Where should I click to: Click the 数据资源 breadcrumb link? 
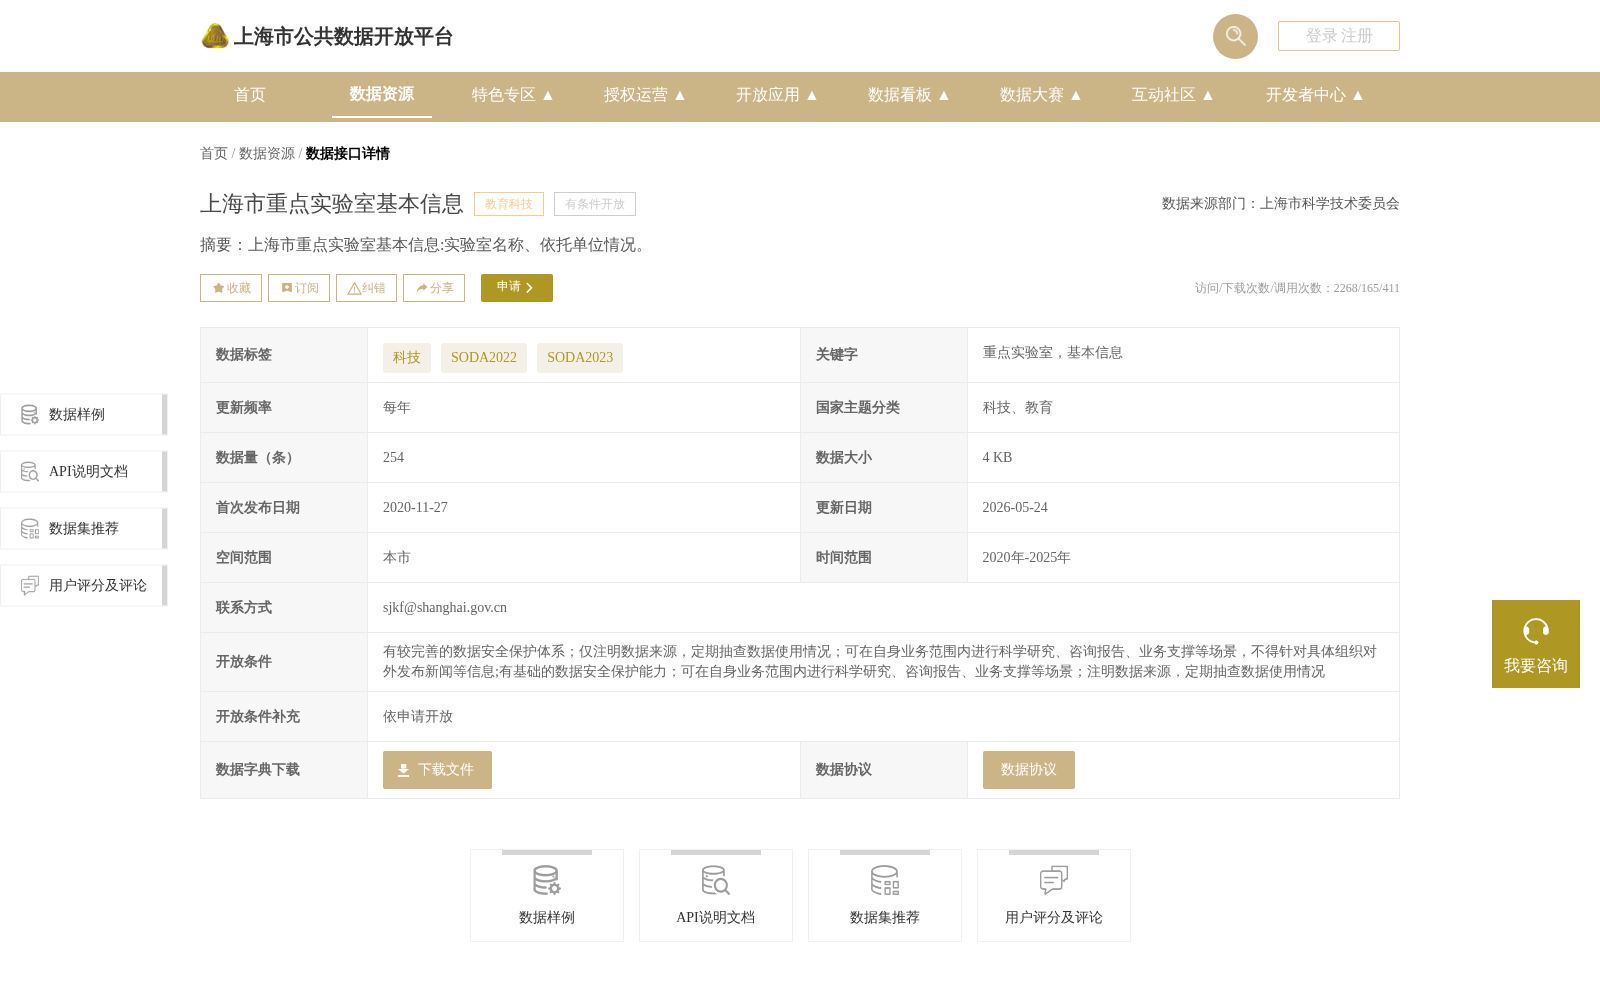tap(267, 154)
